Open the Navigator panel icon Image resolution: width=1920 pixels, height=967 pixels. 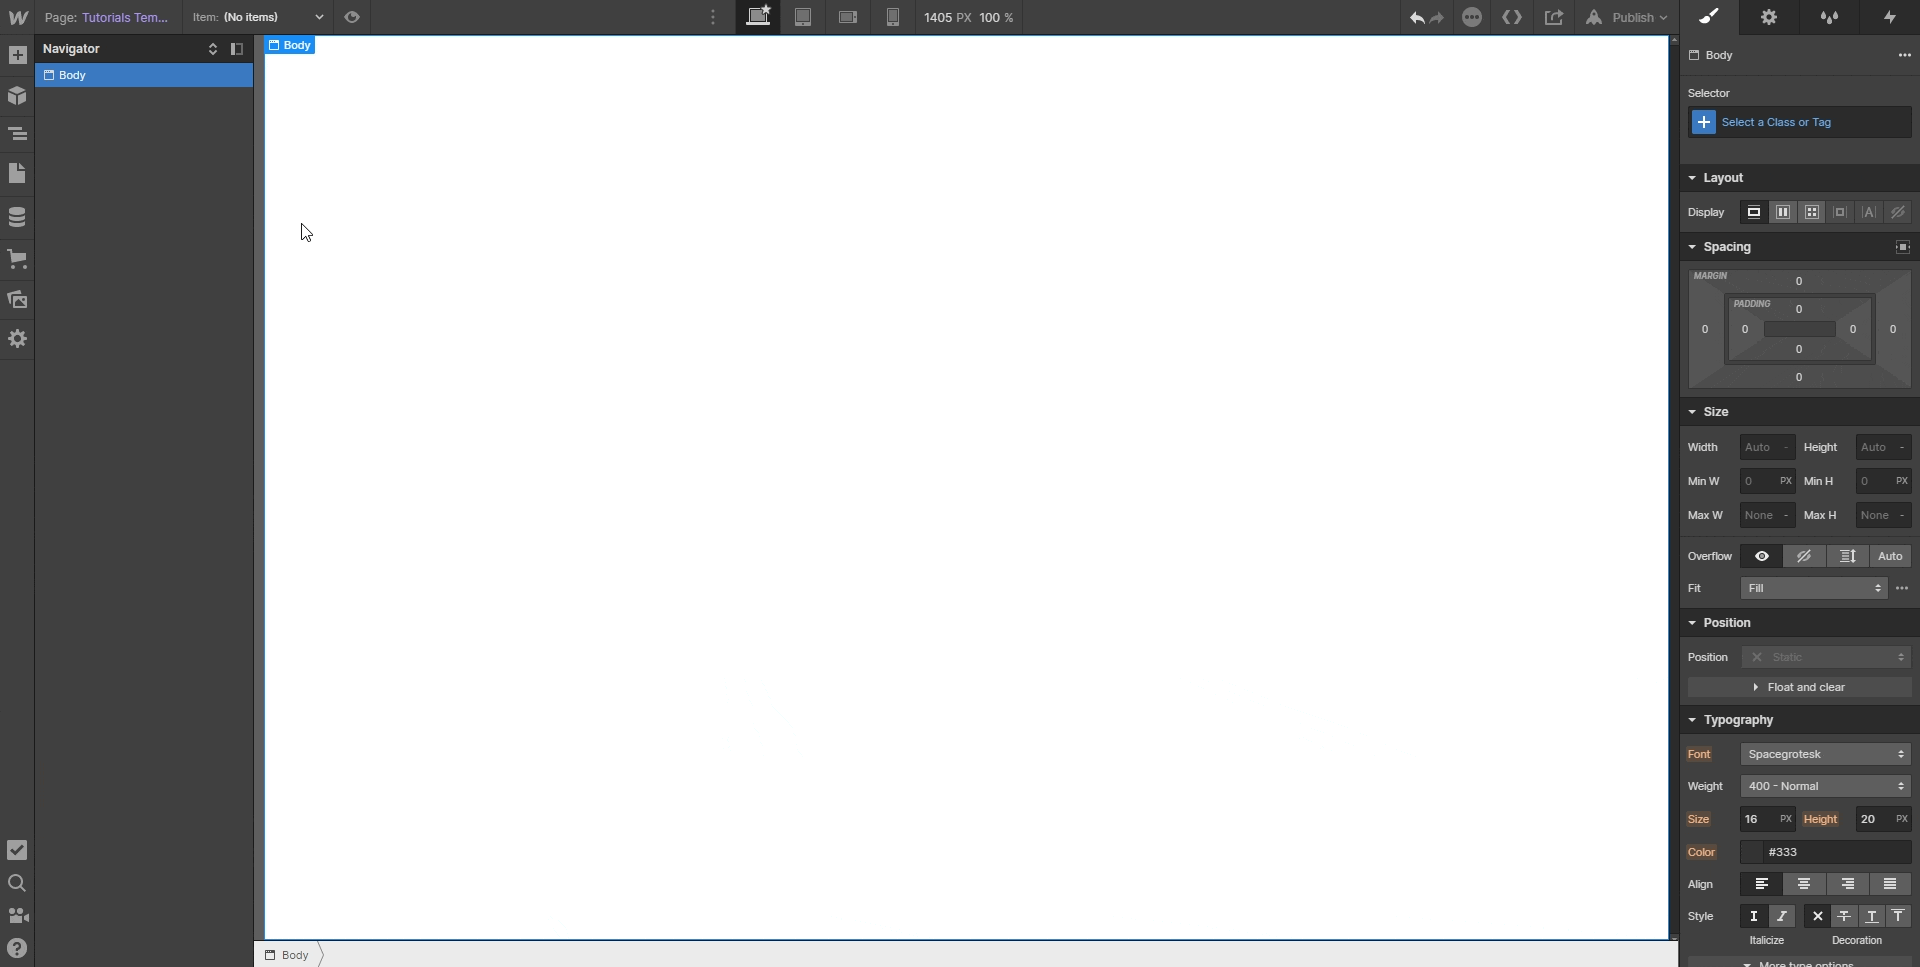coord(17,134)
